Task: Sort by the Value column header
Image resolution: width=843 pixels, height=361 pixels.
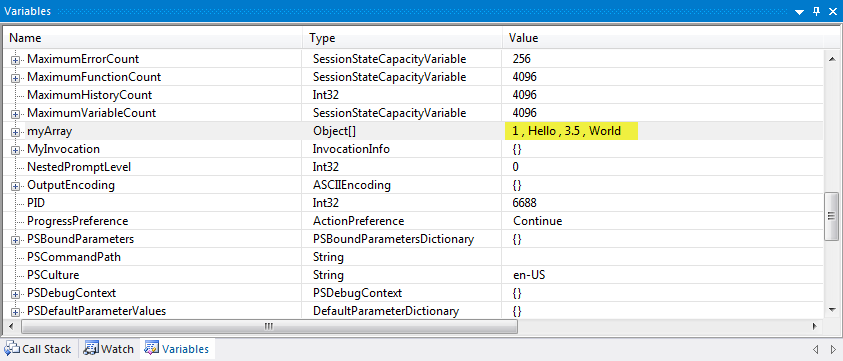Action: pos(663,38)
